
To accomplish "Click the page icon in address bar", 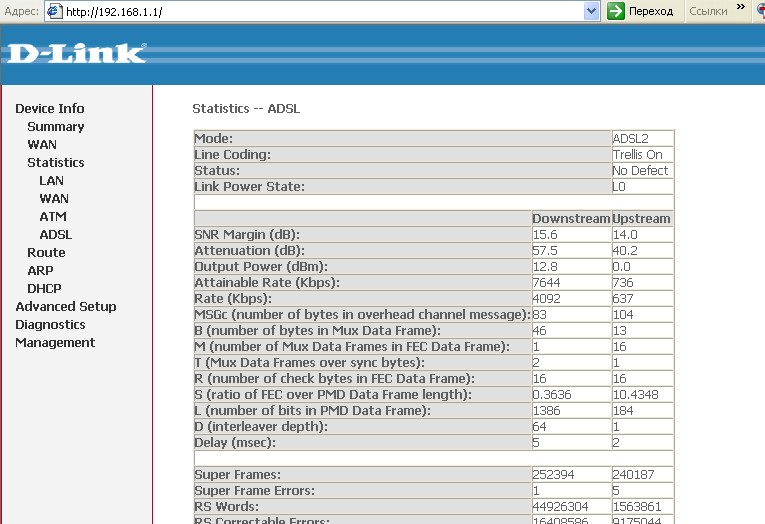I will (55, 11).
